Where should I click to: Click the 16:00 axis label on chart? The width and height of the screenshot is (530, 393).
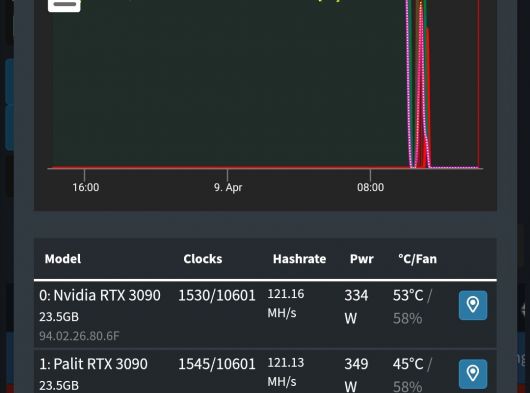coord(86,187)
